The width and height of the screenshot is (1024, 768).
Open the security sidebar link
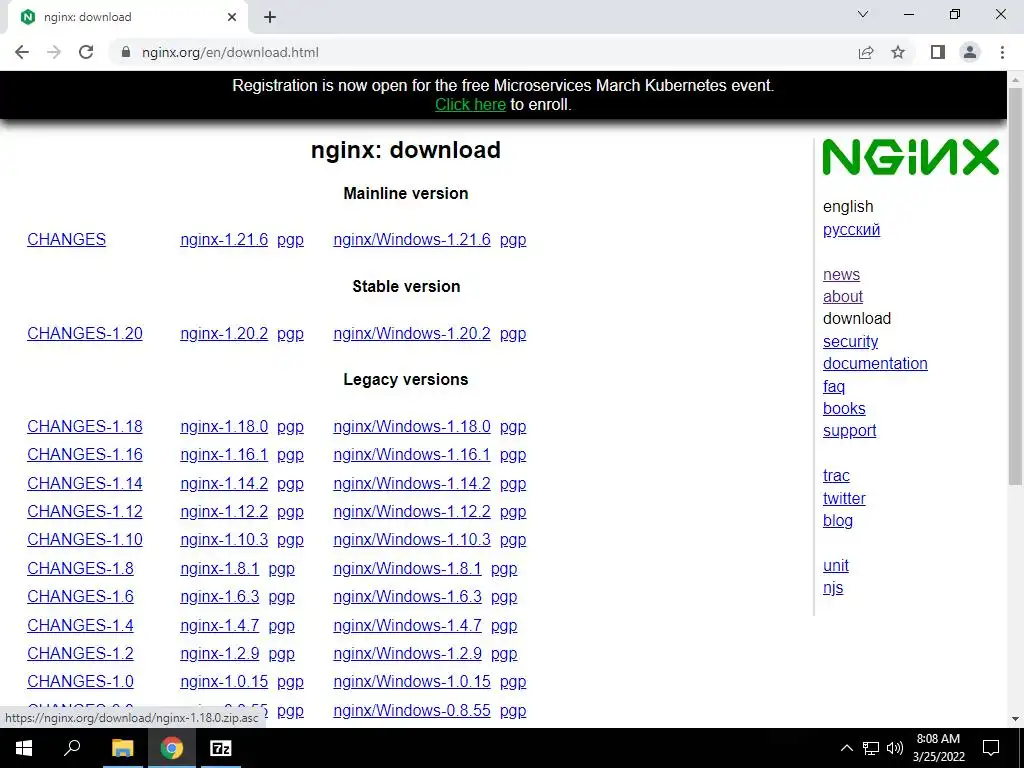[850, 342]
